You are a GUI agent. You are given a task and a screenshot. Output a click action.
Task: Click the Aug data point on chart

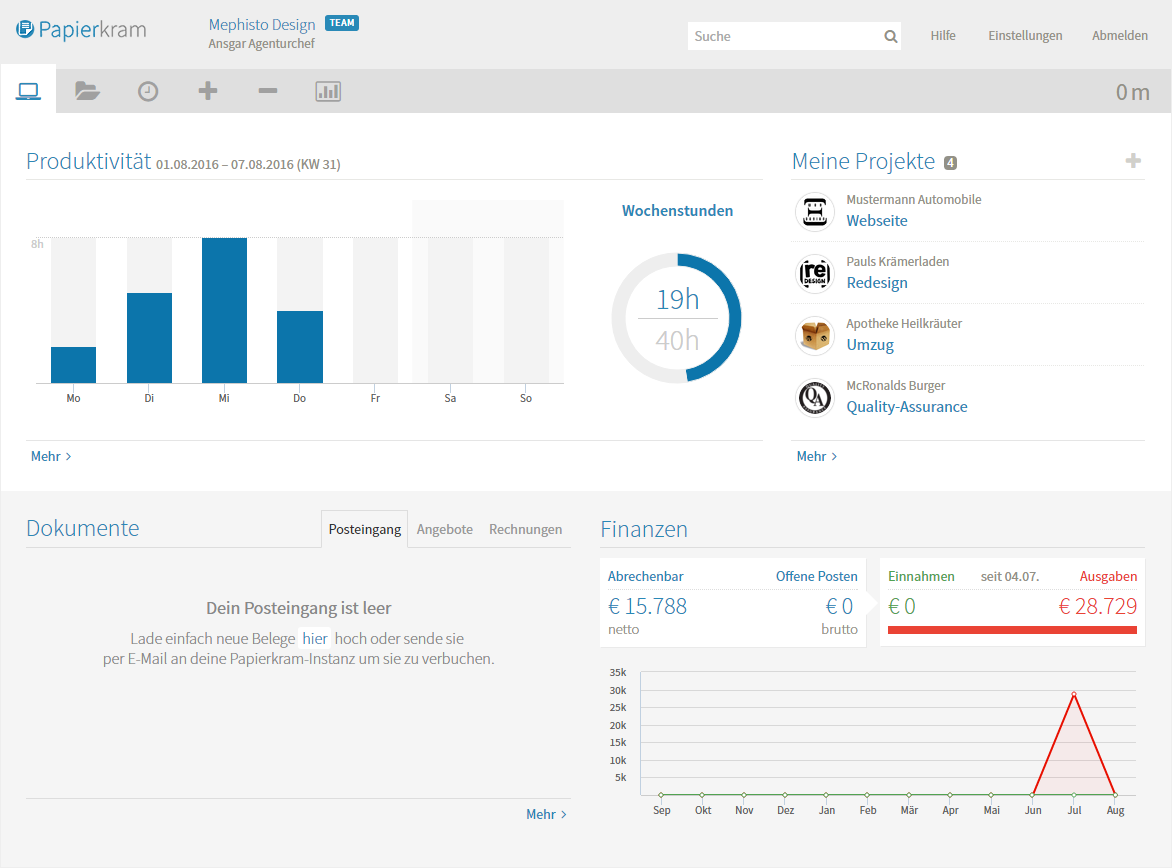(x=1115, y=794)
